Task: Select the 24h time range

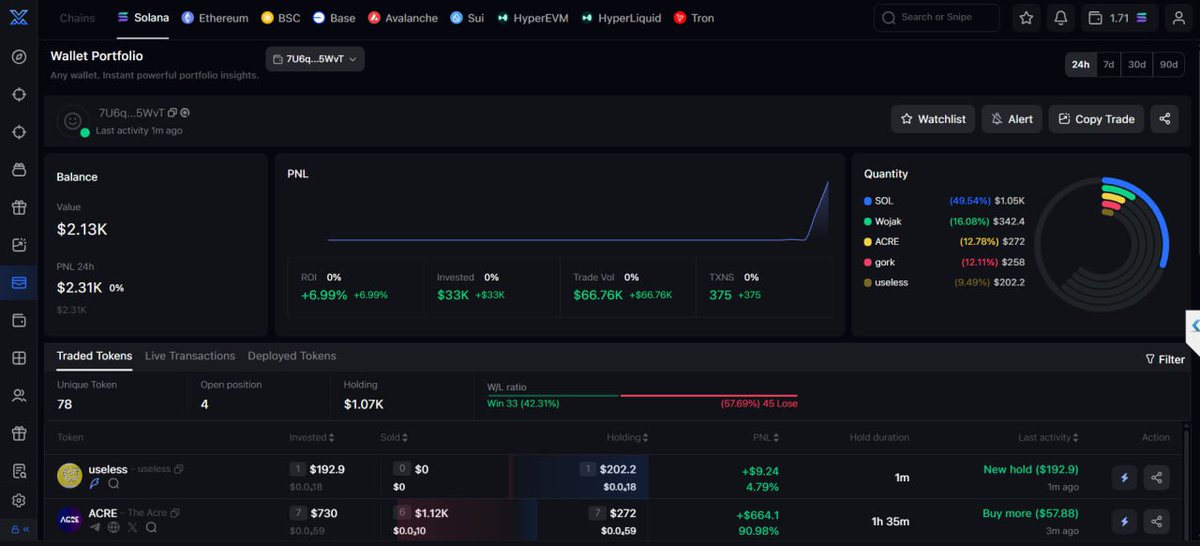Action: (1081, 64)
